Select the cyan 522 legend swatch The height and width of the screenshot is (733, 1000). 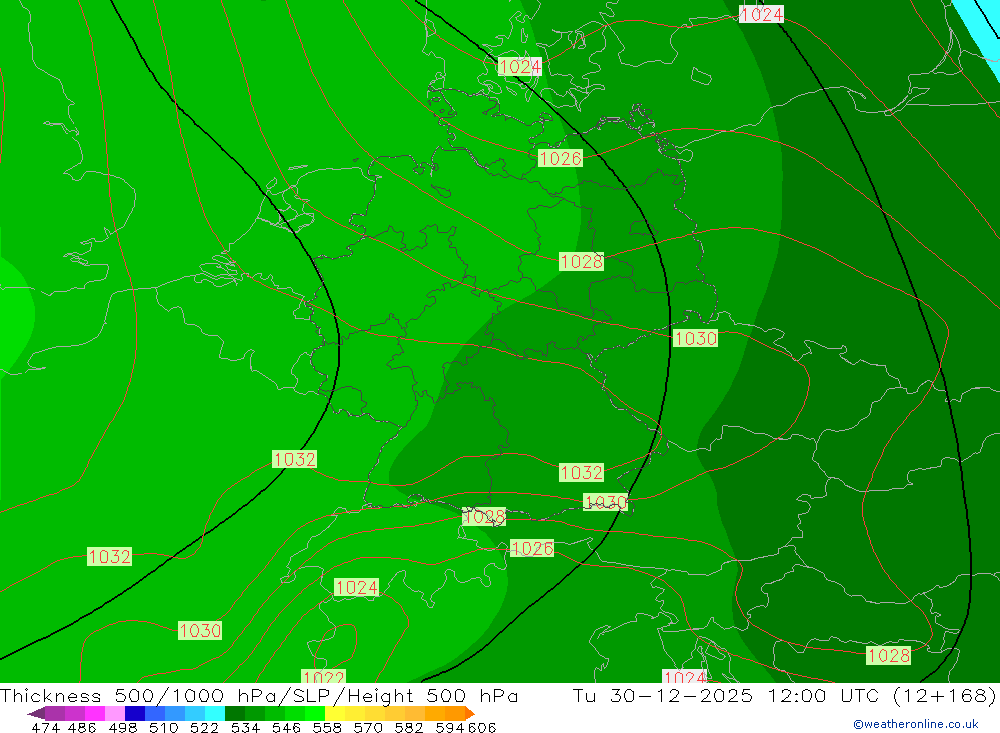(x=215, y=713)
